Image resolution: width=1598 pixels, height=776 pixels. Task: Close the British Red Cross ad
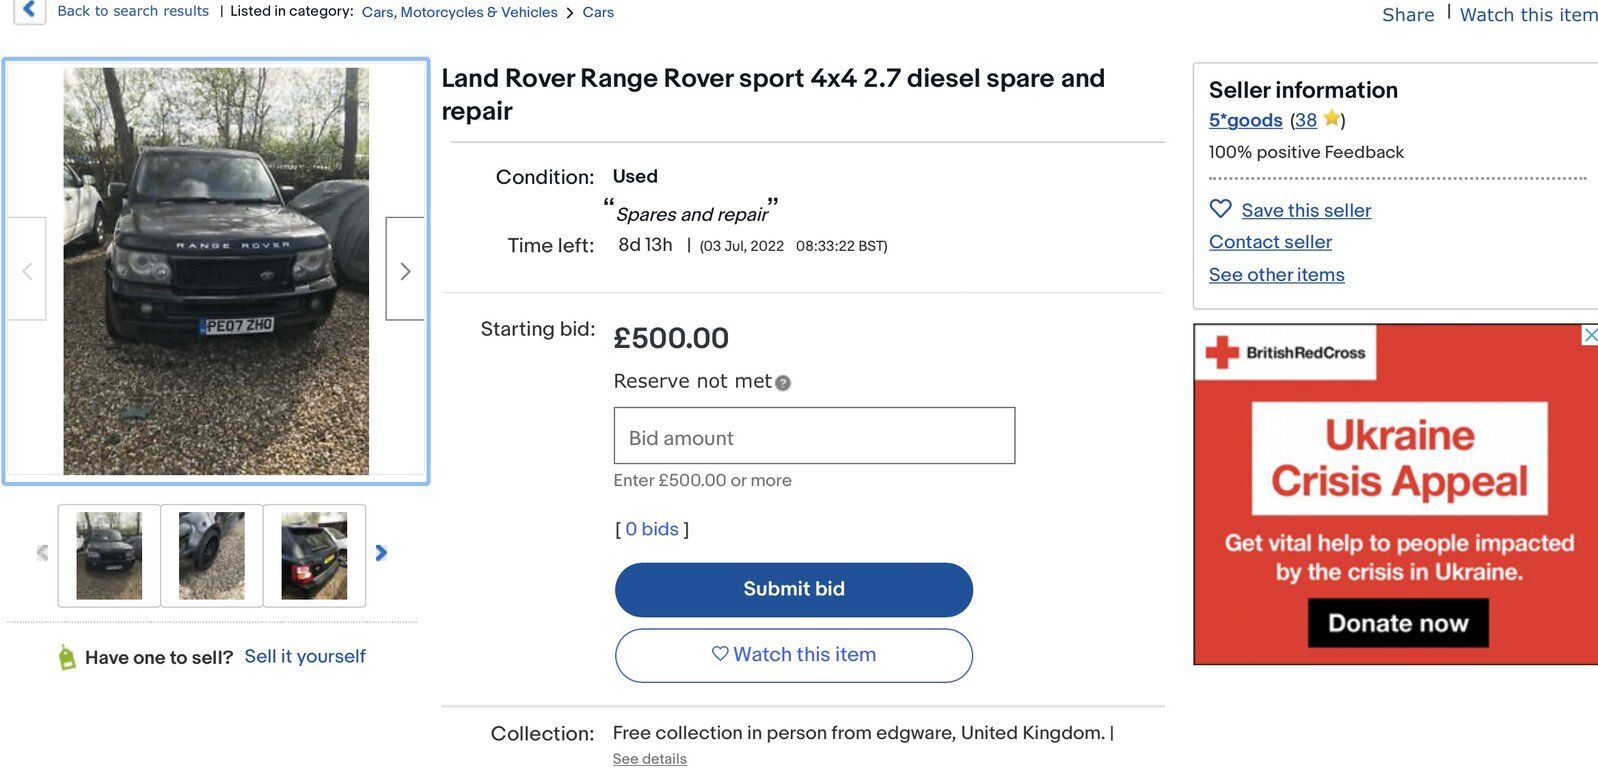[x=1589, y=335]
